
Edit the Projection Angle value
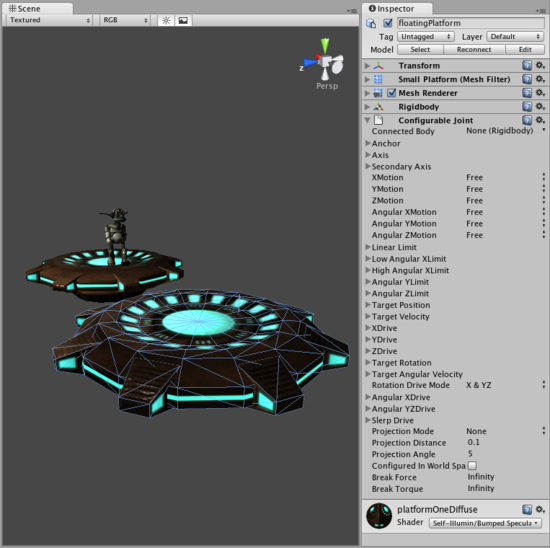point(505,454)
